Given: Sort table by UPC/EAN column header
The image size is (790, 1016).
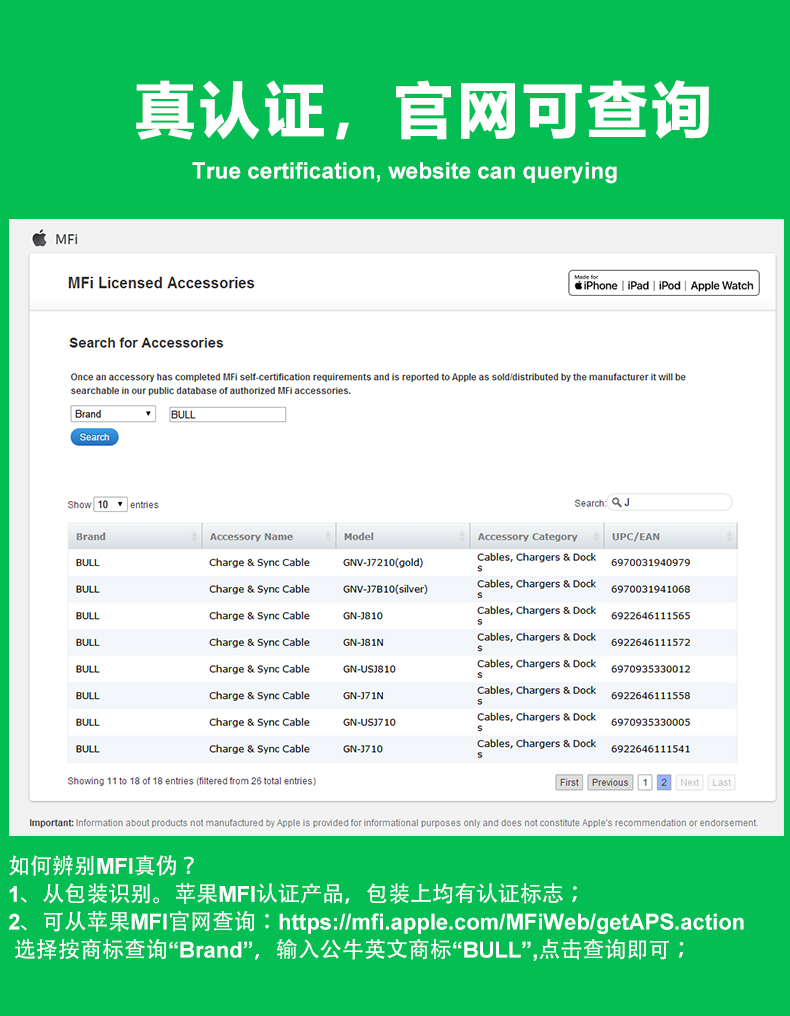Looking at the screenshot, I should tap(671, 537).
